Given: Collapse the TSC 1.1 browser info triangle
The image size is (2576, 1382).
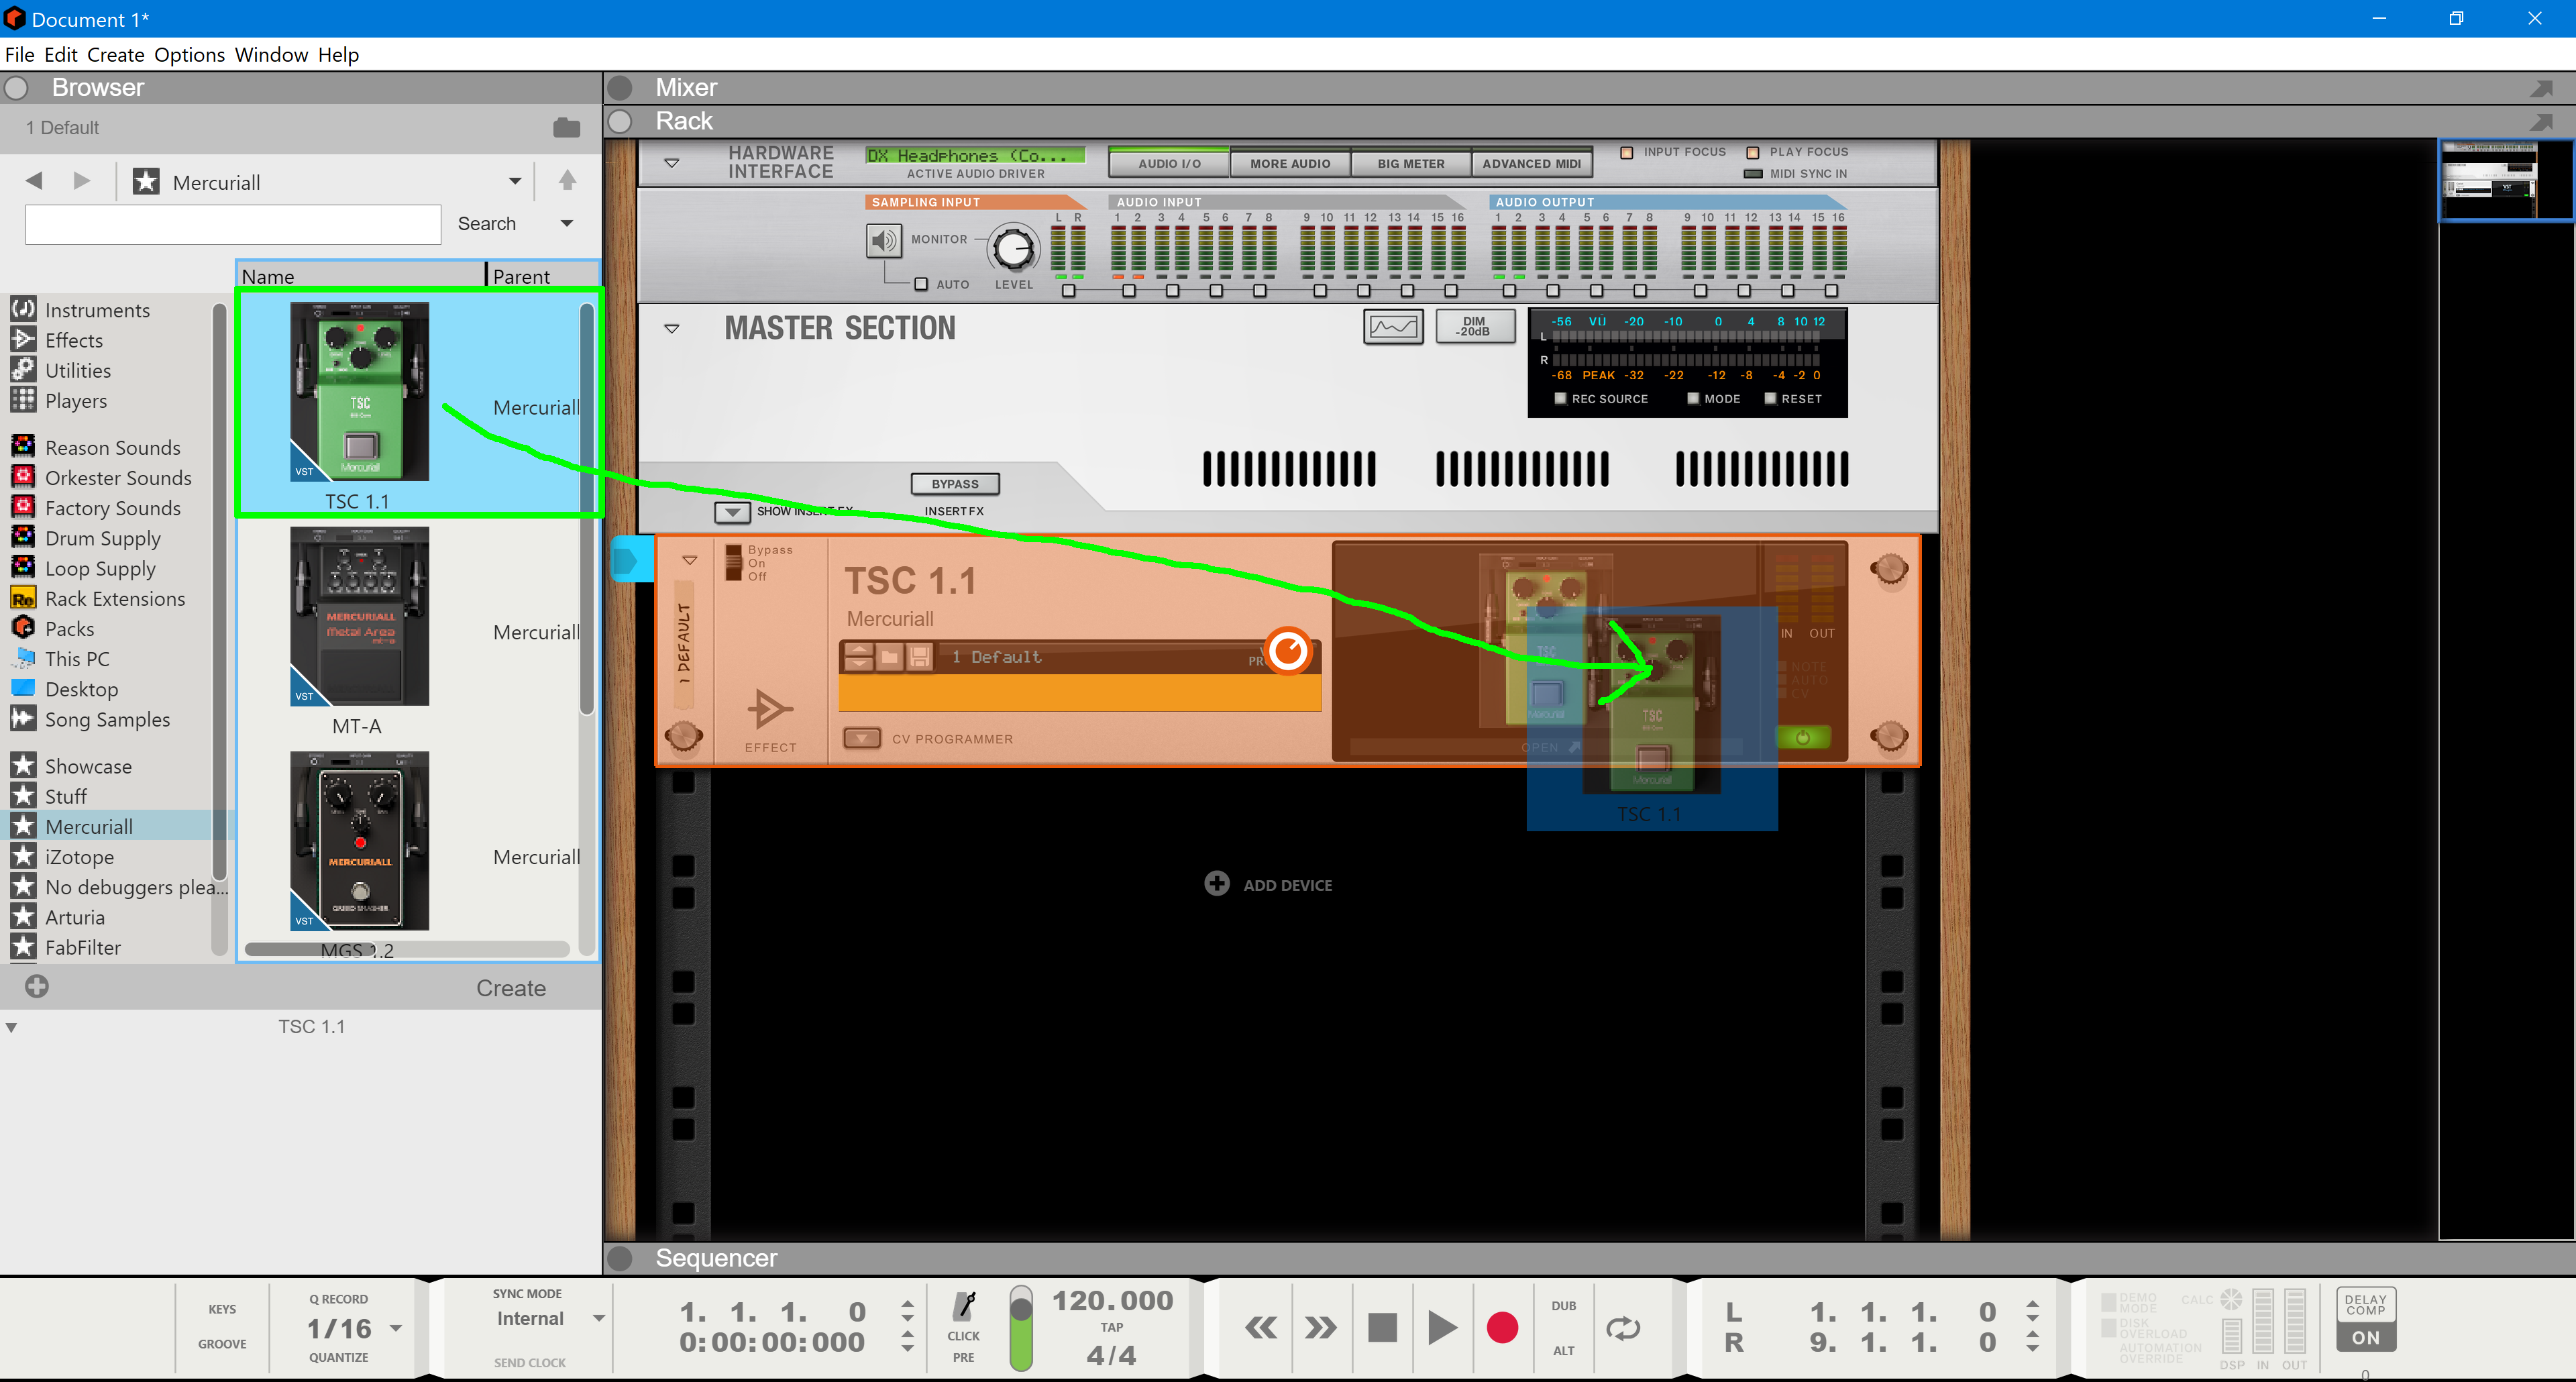Looking at the screenshot, I should pos(11,1027).
